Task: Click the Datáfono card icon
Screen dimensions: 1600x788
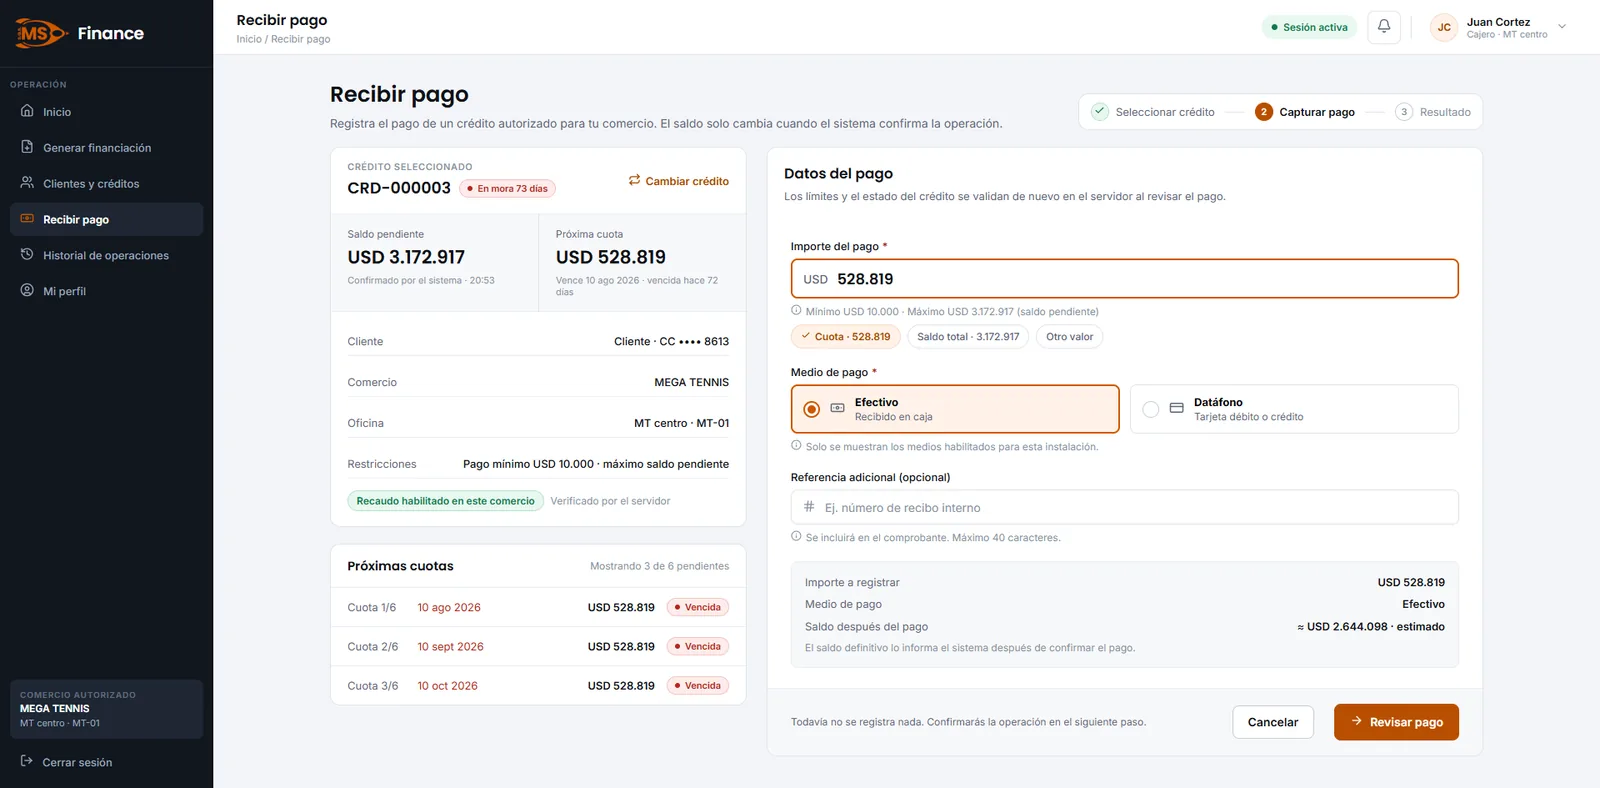Action: pos(1176,408)
